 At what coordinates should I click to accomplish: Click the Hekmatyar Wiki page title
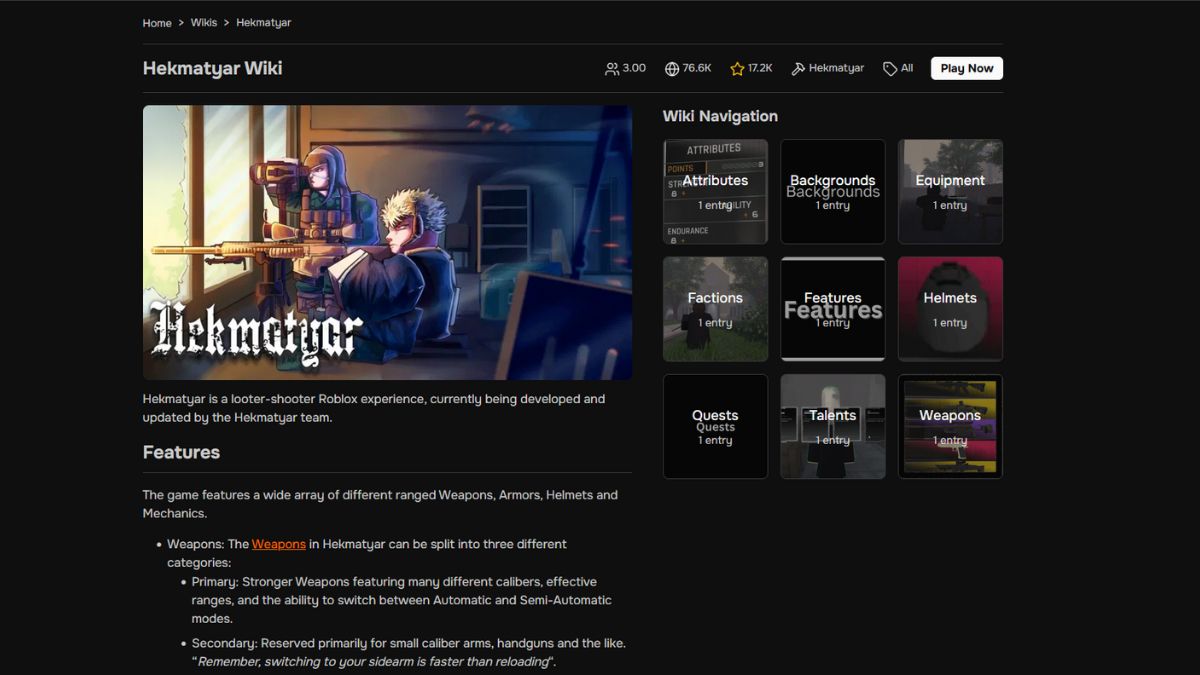pyautogui.click(x=213, y=68)
